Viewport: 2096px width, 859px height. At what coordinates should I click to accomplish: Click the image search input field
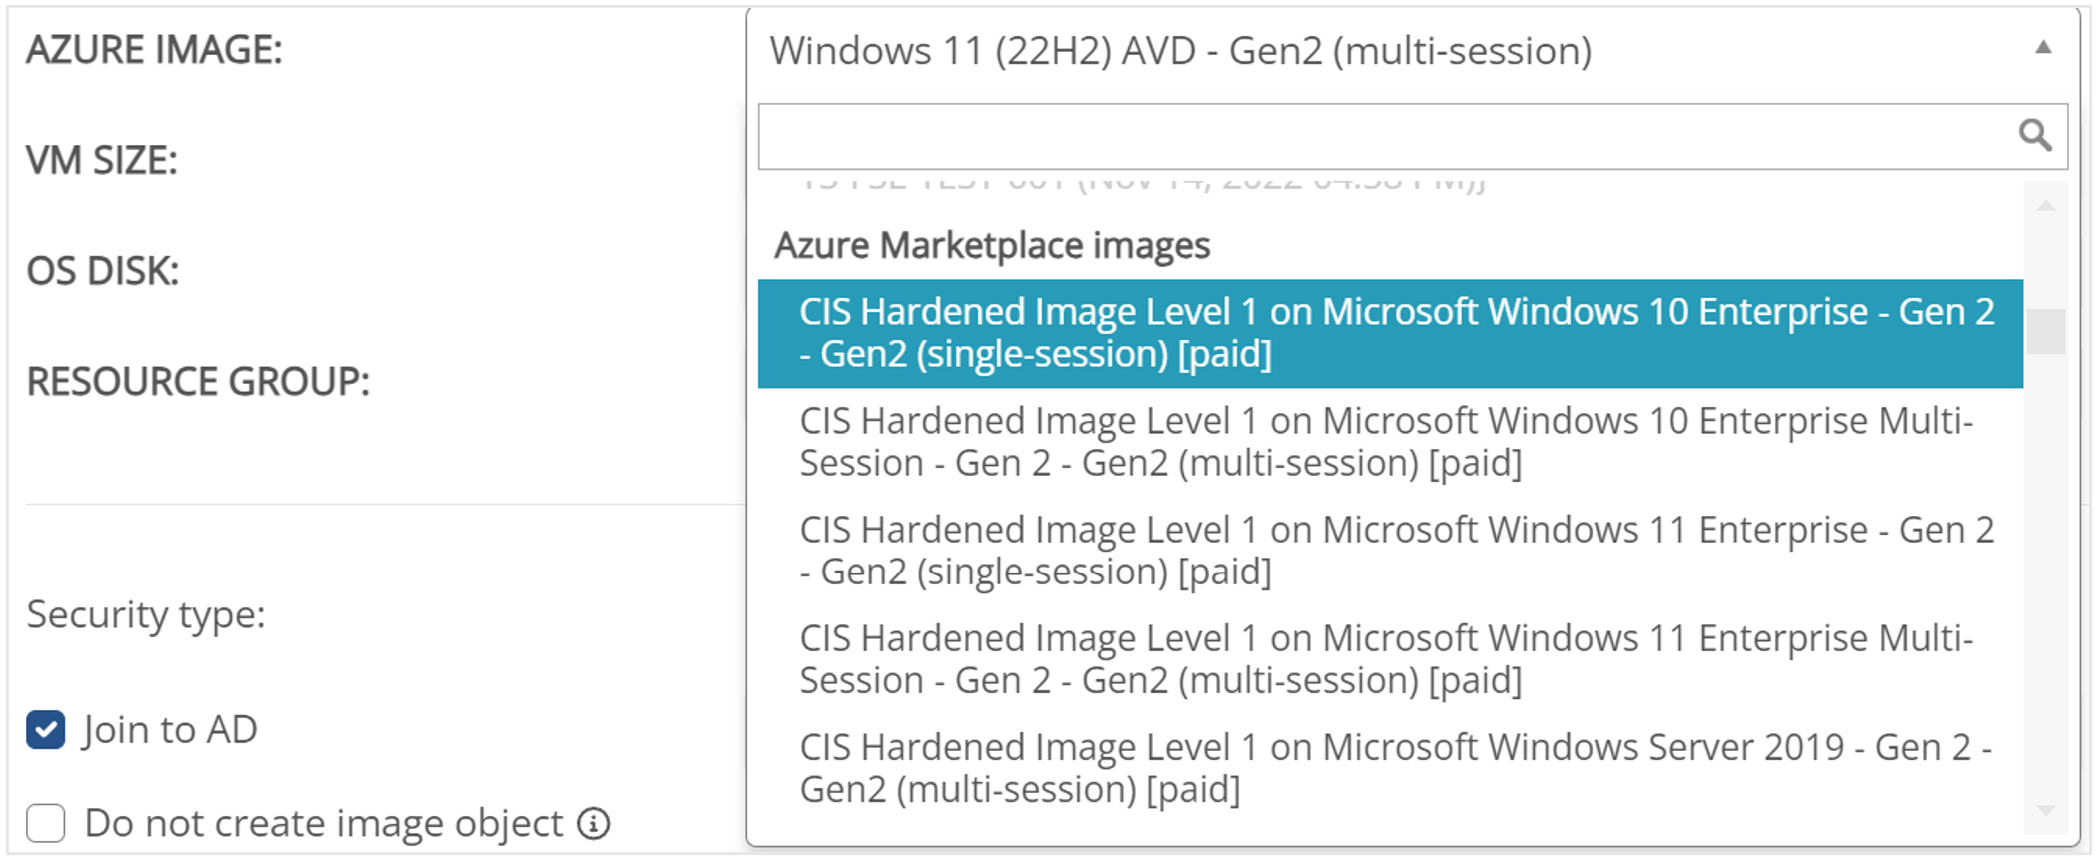(1380, 136)
